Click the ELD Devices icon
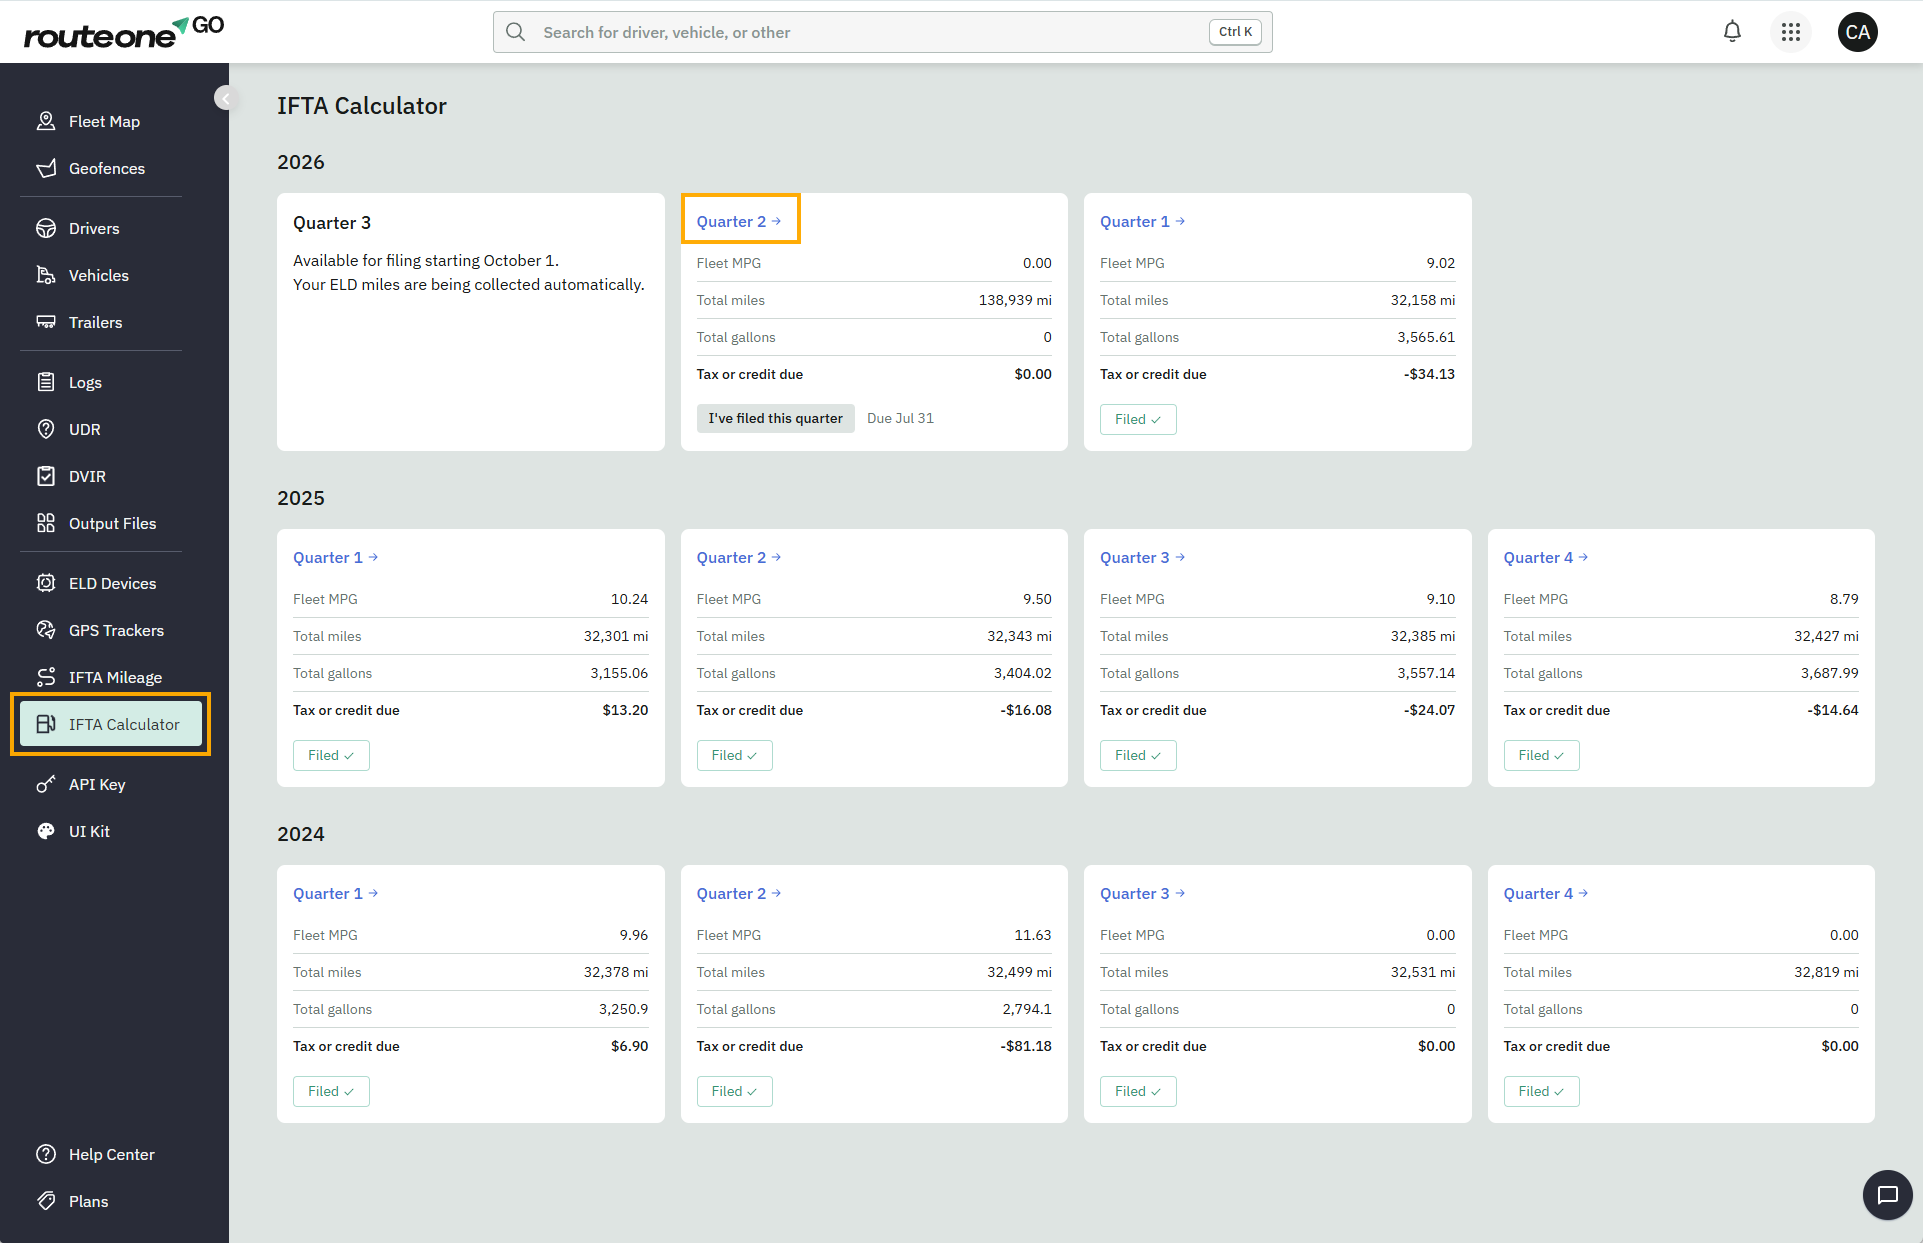Viewport: 1923px width, 1243px height. coord(46,583)
